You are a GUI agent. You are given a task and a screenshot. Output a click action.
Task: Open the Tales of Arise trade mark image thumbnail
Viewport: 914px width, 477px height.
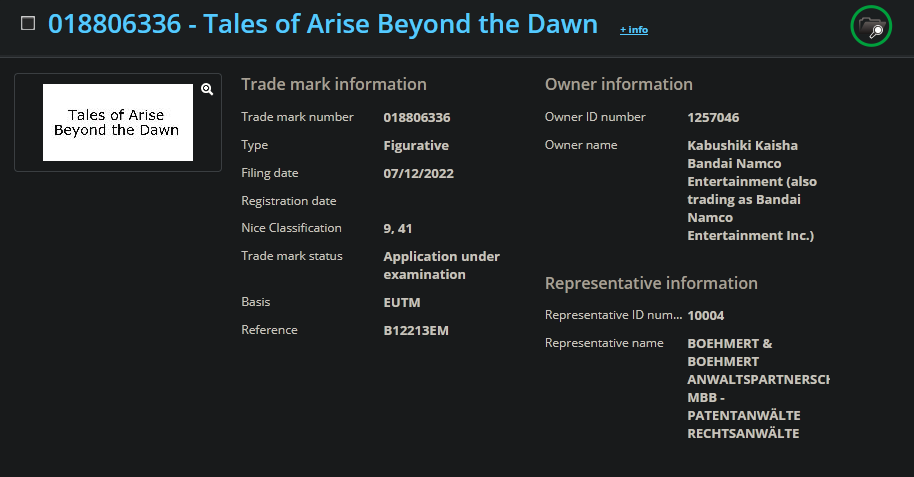118,122
